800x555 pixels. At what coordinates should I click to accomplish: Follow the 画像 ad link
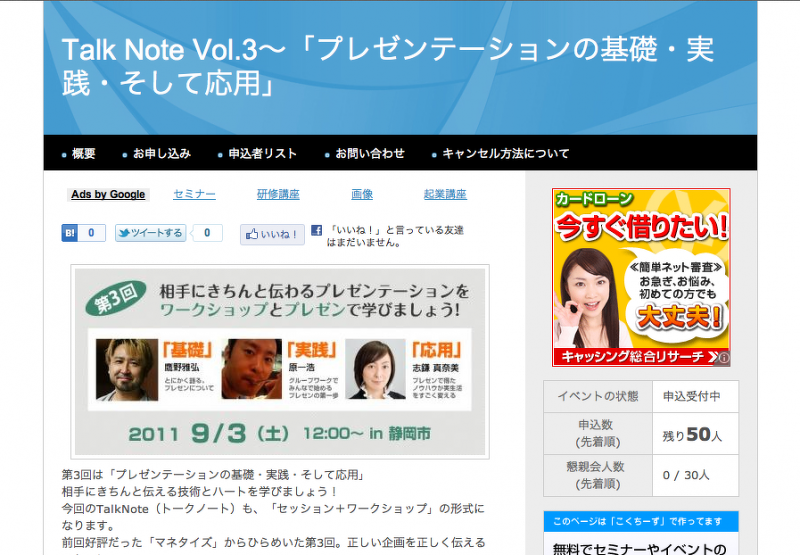tap(362, 194)
